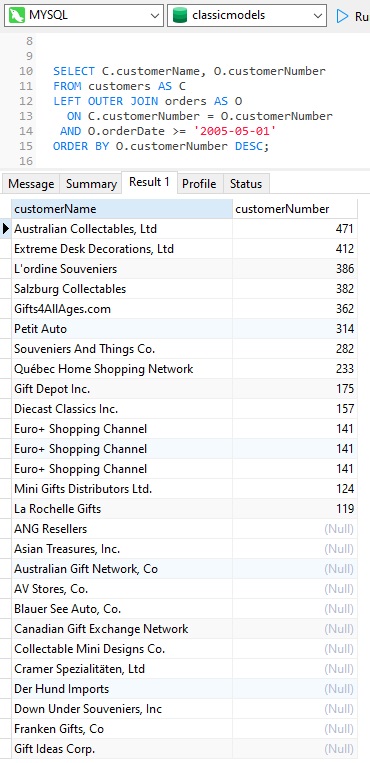Click the customerNumber column header
This screenshot has width=370, height=763.
pos(295,209)
